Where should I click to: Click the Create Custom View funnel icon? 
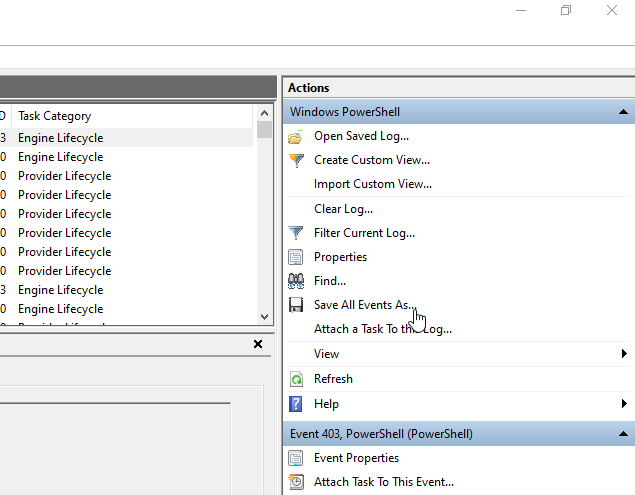coord(296,160)
